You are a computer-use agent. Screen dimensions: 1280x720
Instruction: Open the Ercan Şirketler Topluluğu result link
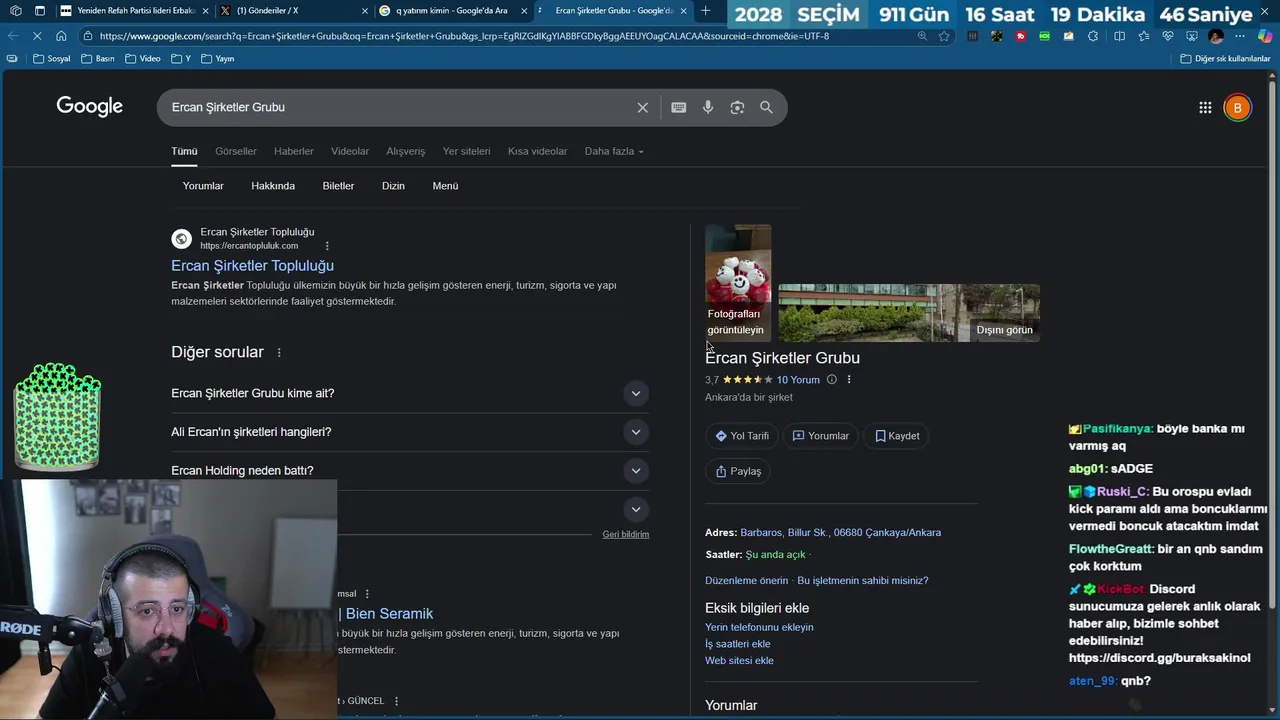point(252,265)
